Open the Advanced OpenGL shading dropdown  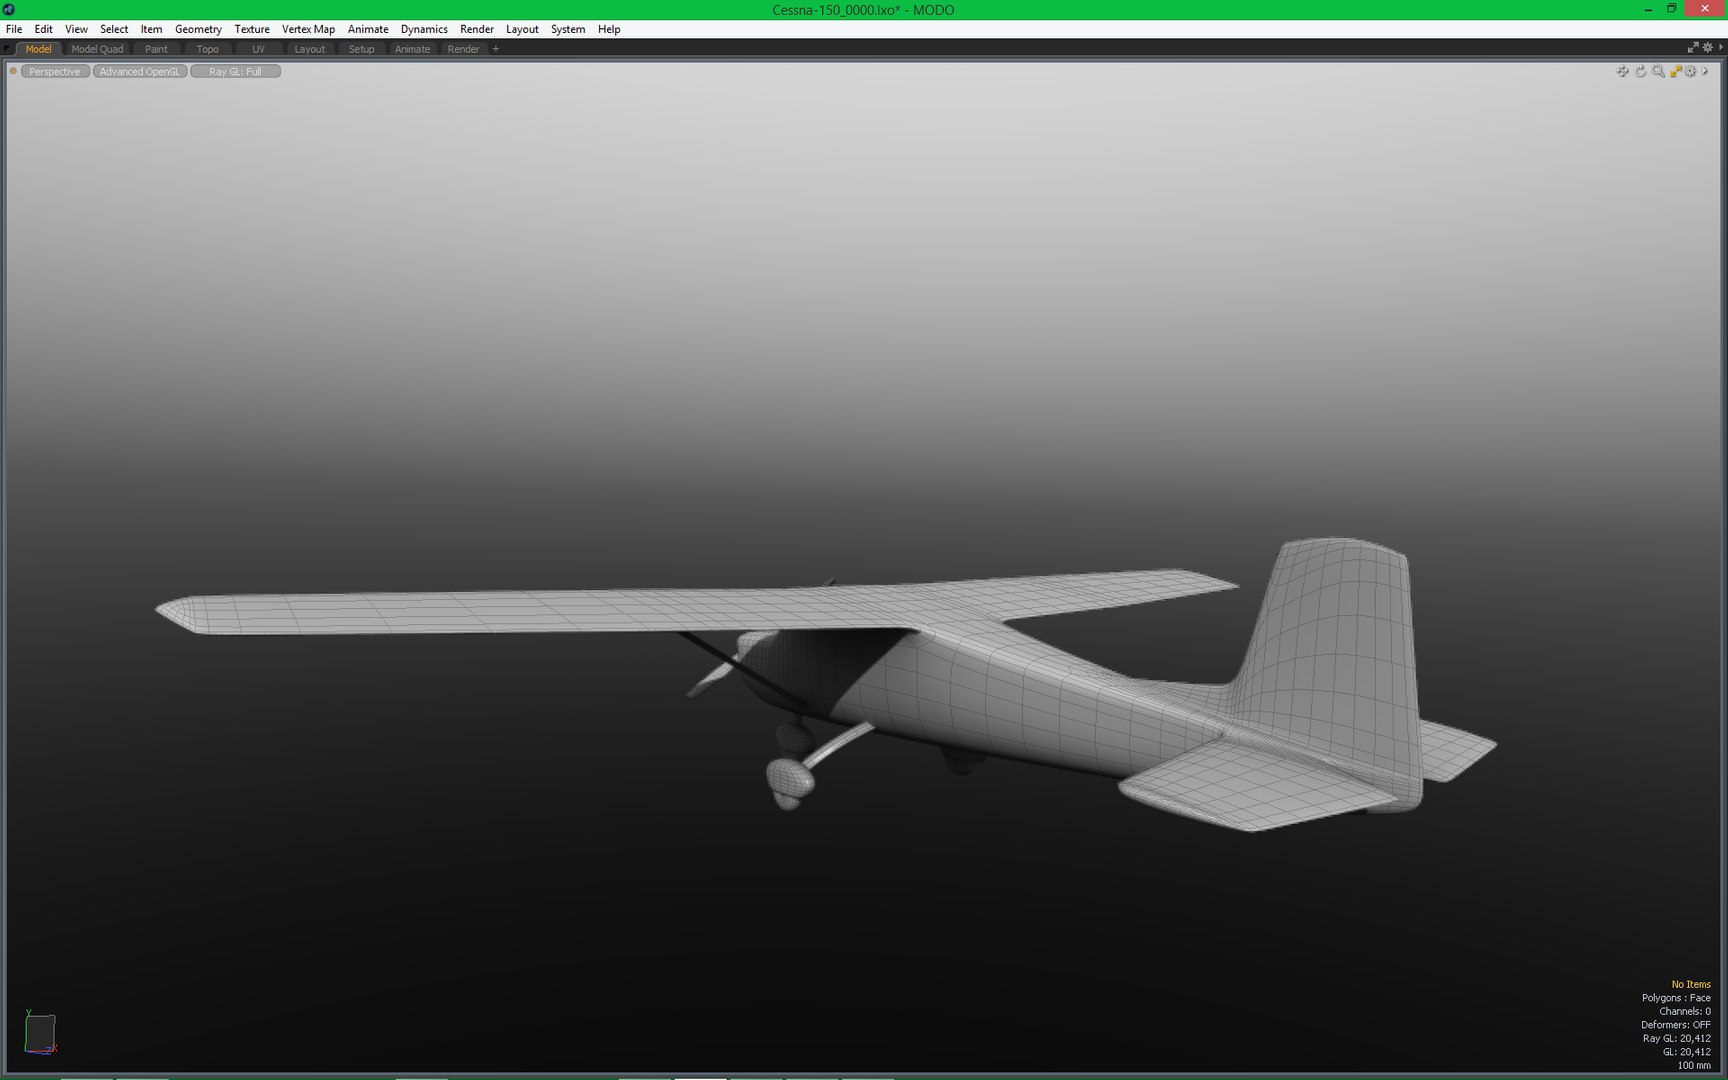coord(139,71)
